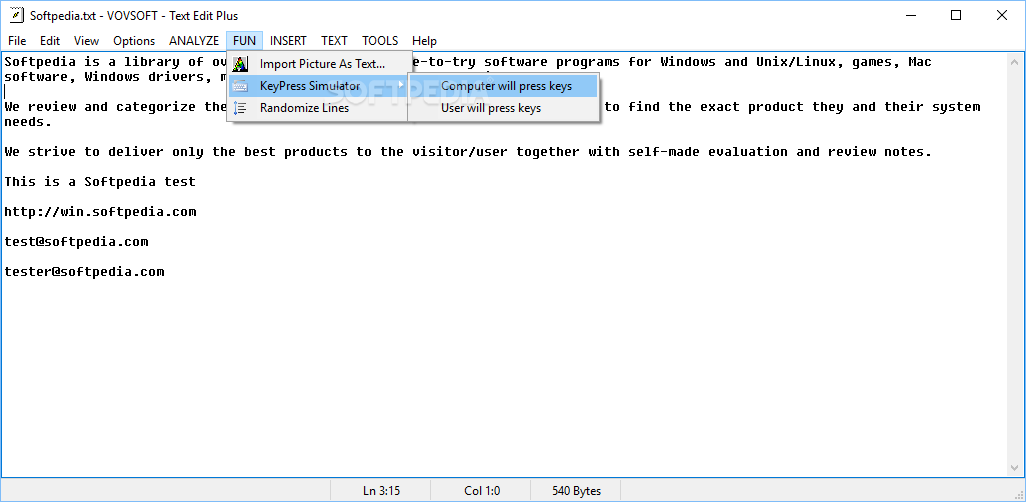Select User will press keys
The image size is (1026, 502).
click(x=503, y=108)
